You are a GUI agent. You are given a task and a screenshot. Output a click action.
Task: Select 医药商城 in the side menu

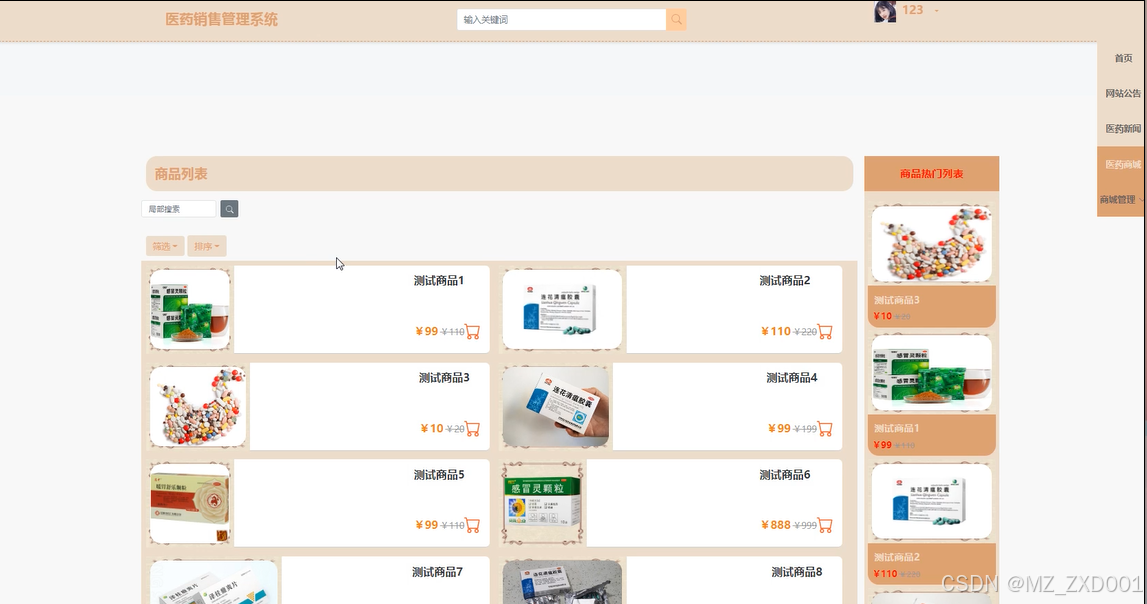1123,165
